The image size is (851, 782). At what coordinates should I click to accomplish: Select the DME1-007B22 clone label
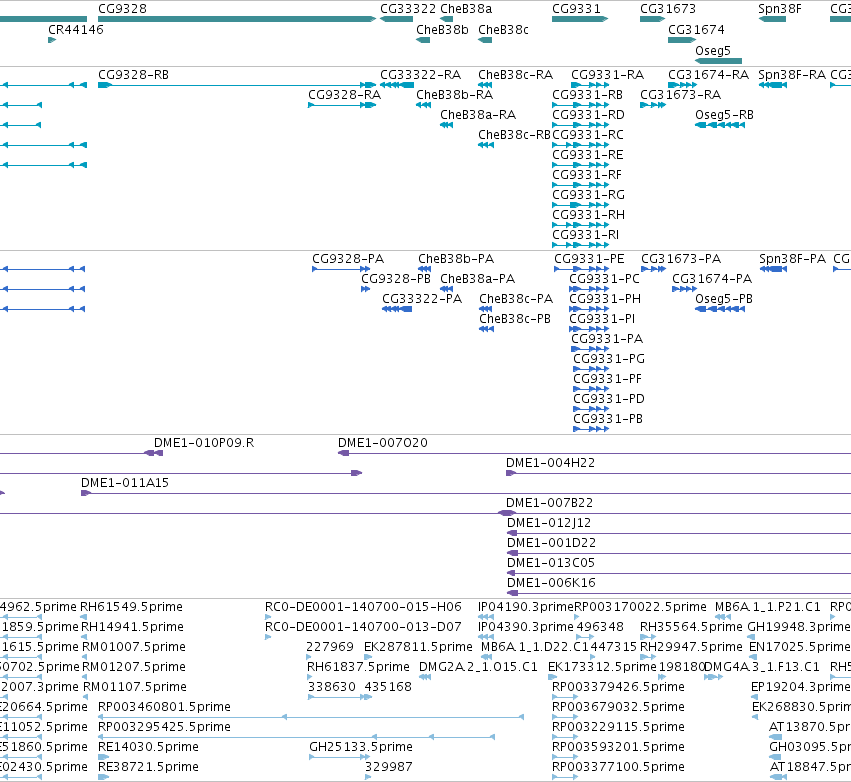click(x=549, y=503)
